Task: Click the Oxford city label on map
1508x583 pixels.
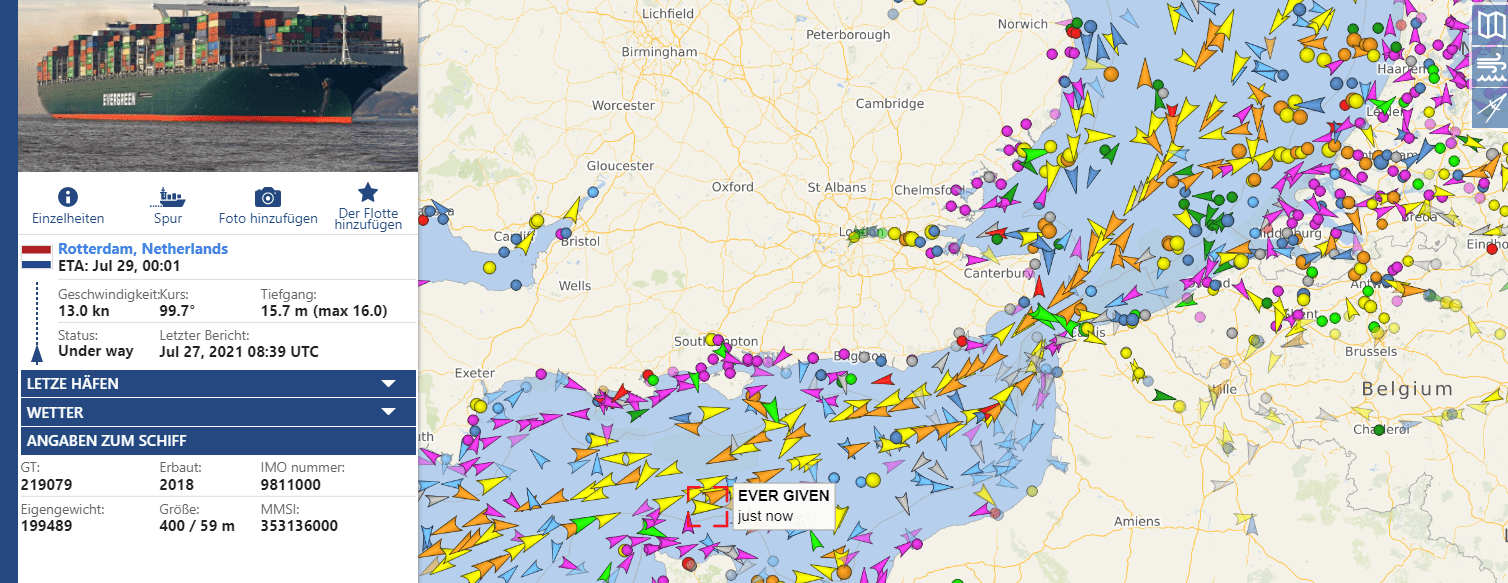Action: click(732, 187)
